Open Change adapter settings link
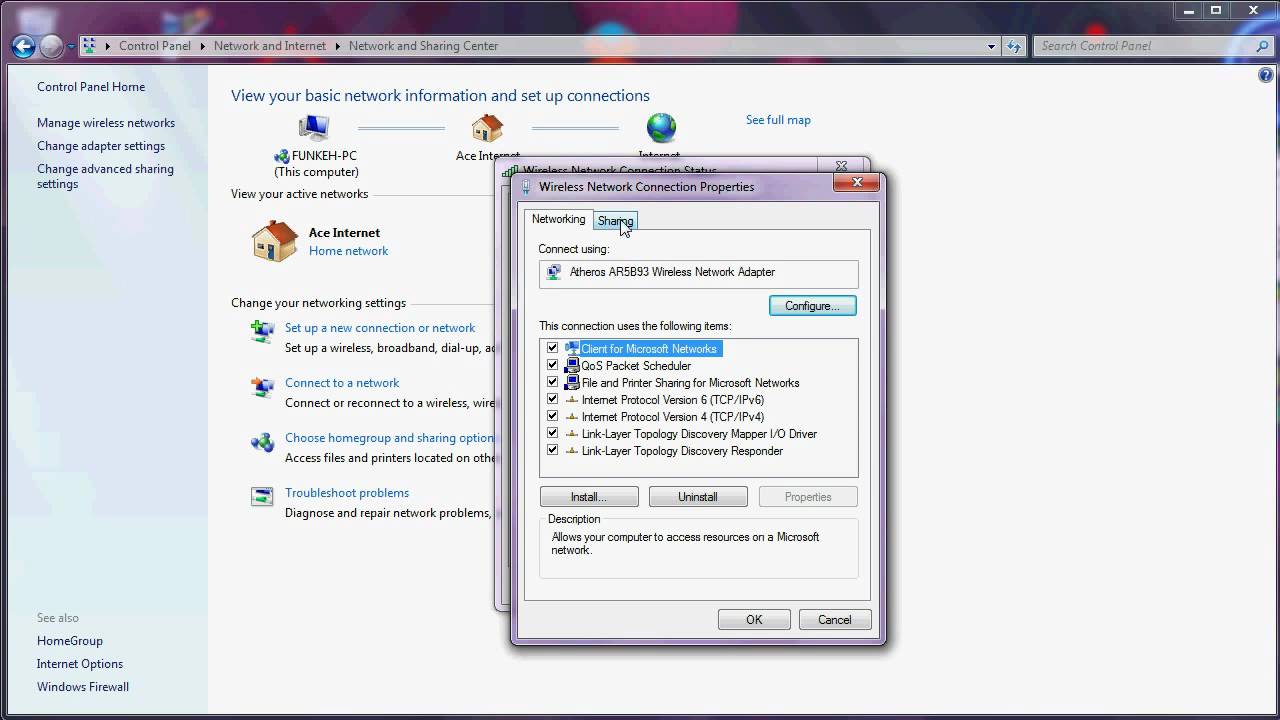 pos(101,146)
